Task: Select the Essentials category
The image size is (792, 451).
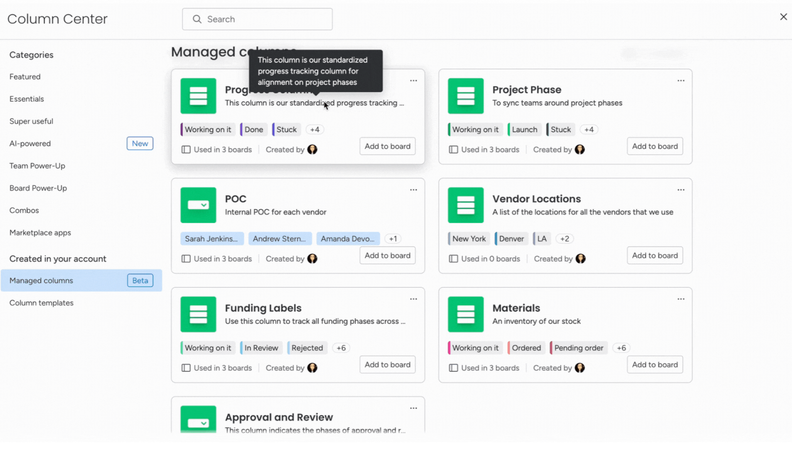Action: [x=26, y=99]
